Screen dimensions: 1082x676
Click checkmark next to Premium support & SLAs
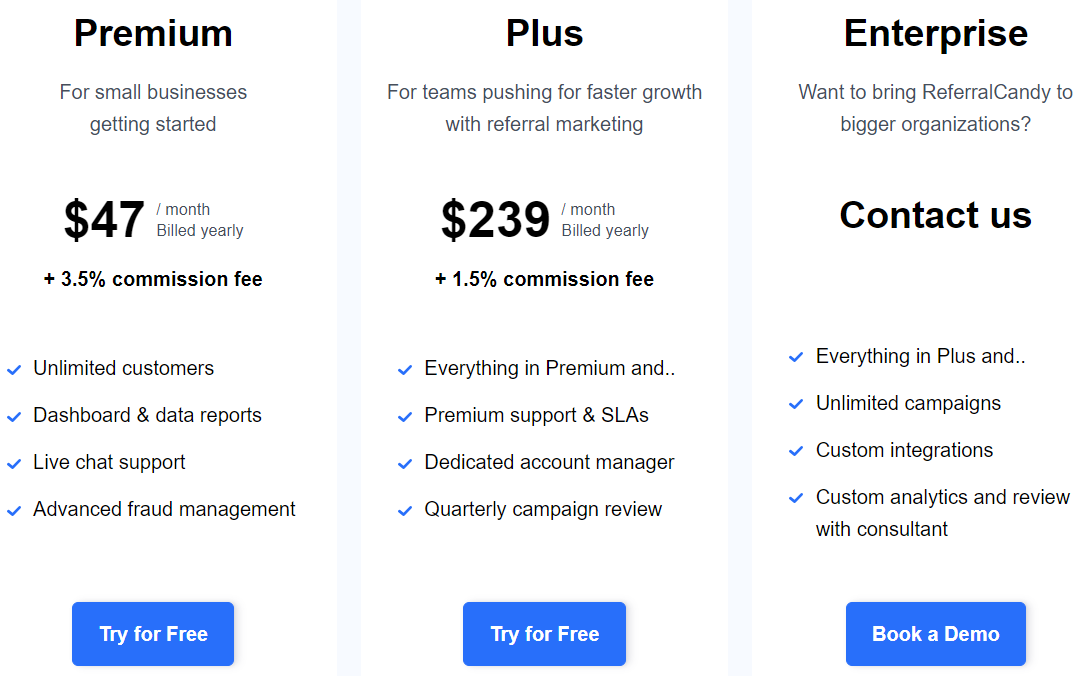(405, 417)
